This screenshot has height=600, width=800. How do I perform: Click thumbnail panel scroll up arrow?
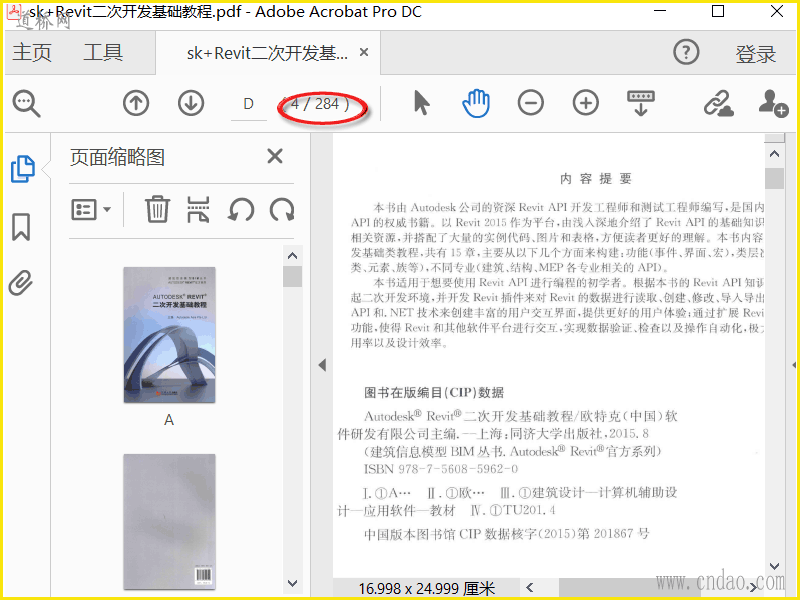click(x=292, y=256)
